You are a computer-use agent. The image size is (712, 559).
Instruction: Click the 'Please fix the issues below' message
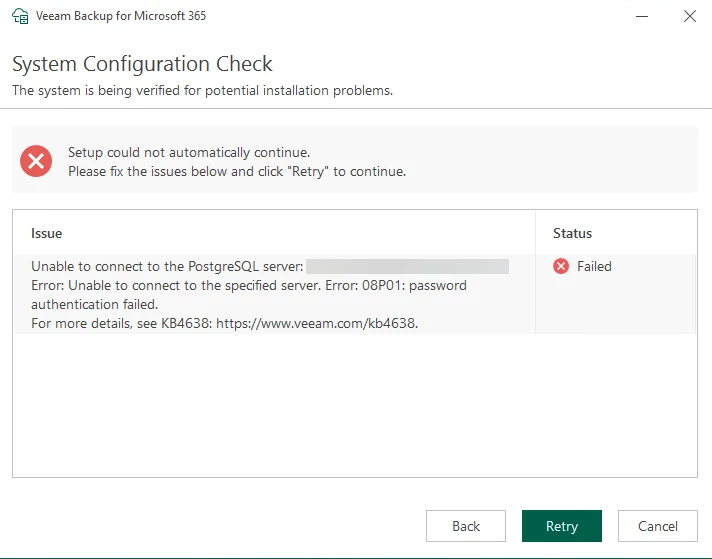point(237,171)
